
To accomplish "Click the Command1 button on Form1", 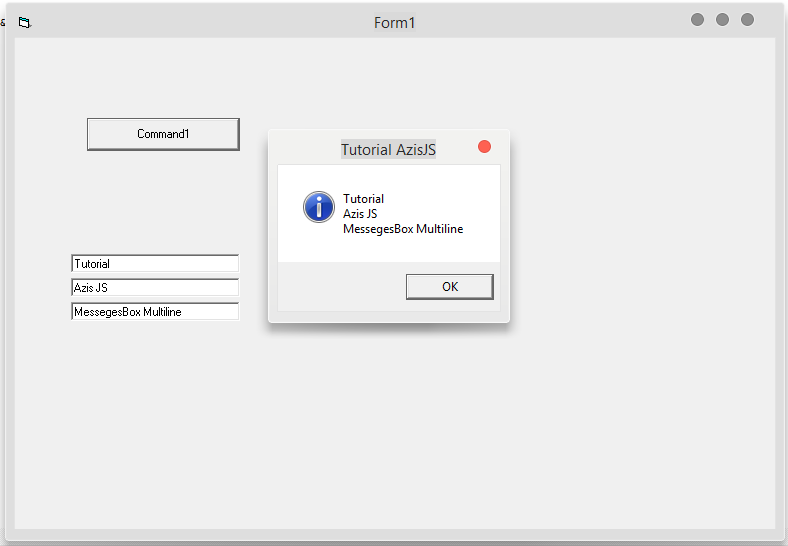I will pyautogui.click(x=163, y=134).
